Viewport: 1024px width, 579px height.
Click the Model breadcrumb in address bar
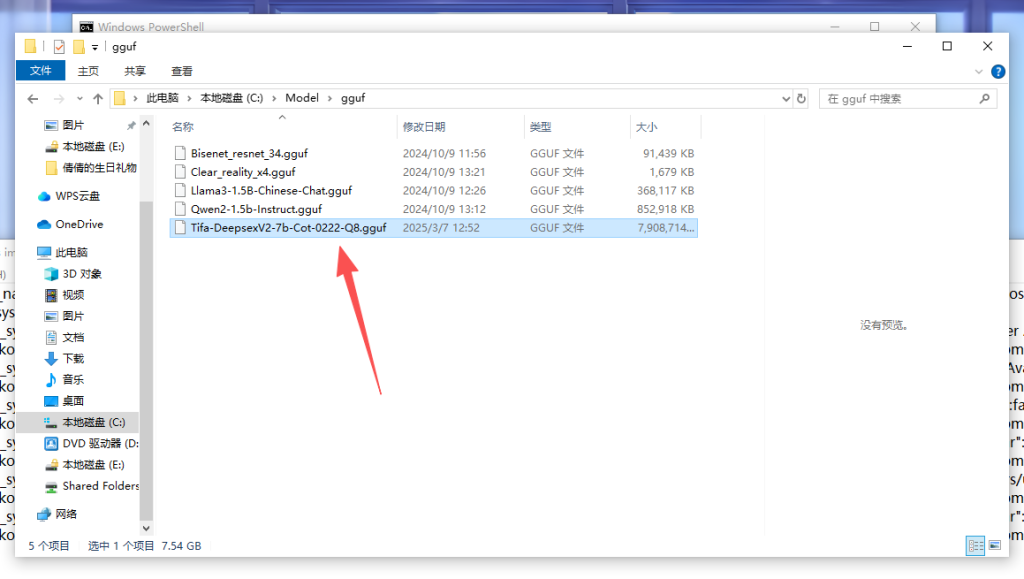point(302,98)
